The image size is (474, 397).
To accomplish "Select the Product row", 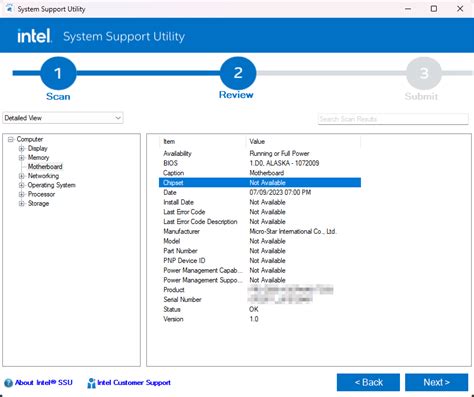I will tap(260, 290).
